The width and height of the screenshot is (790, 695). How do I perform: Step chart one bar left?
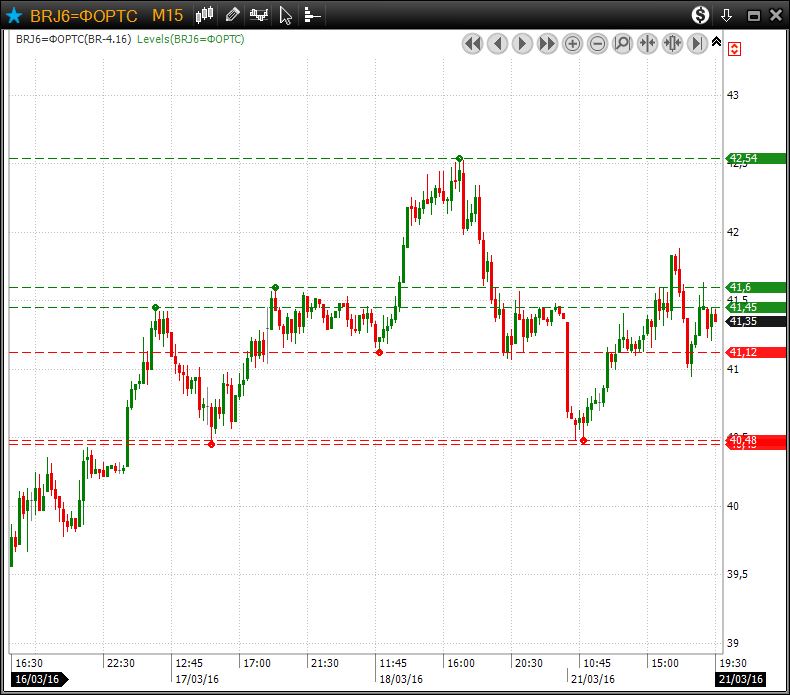pos(497,44)
